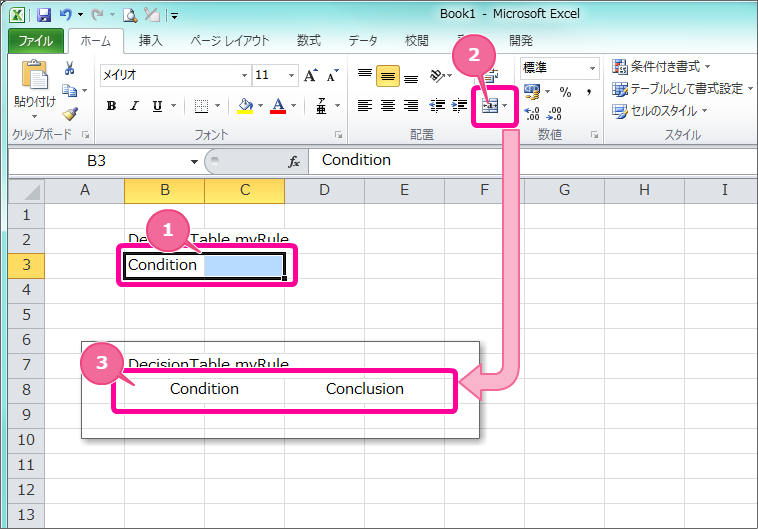
Task: Click the Name Box showing B3
Action: [x=97, y=161]
